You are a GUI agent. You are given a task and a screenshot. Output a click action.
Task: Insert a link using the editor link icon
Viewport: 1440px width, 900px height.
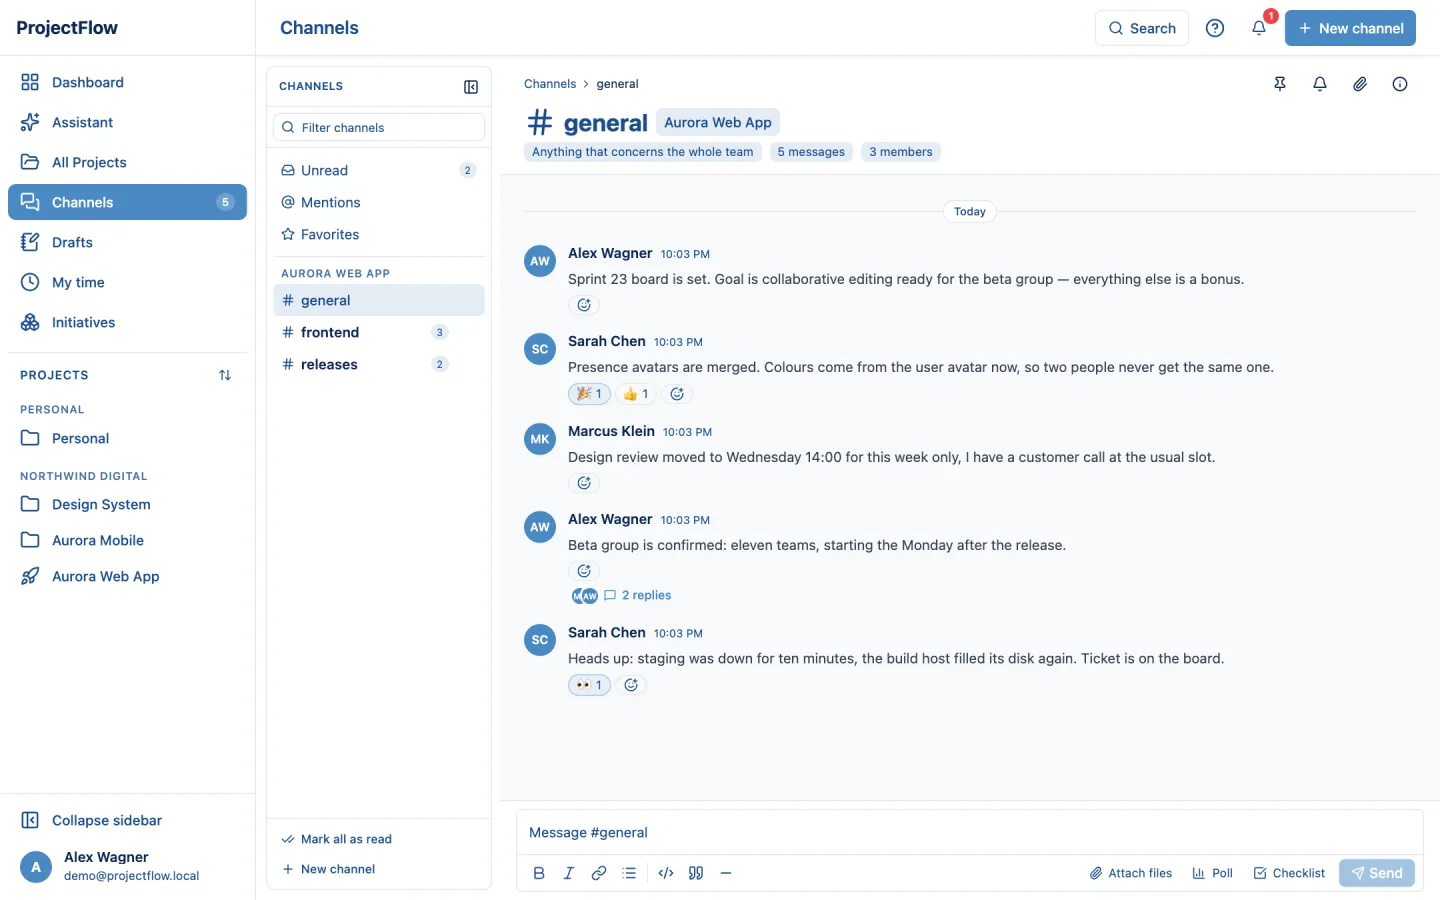599,873
